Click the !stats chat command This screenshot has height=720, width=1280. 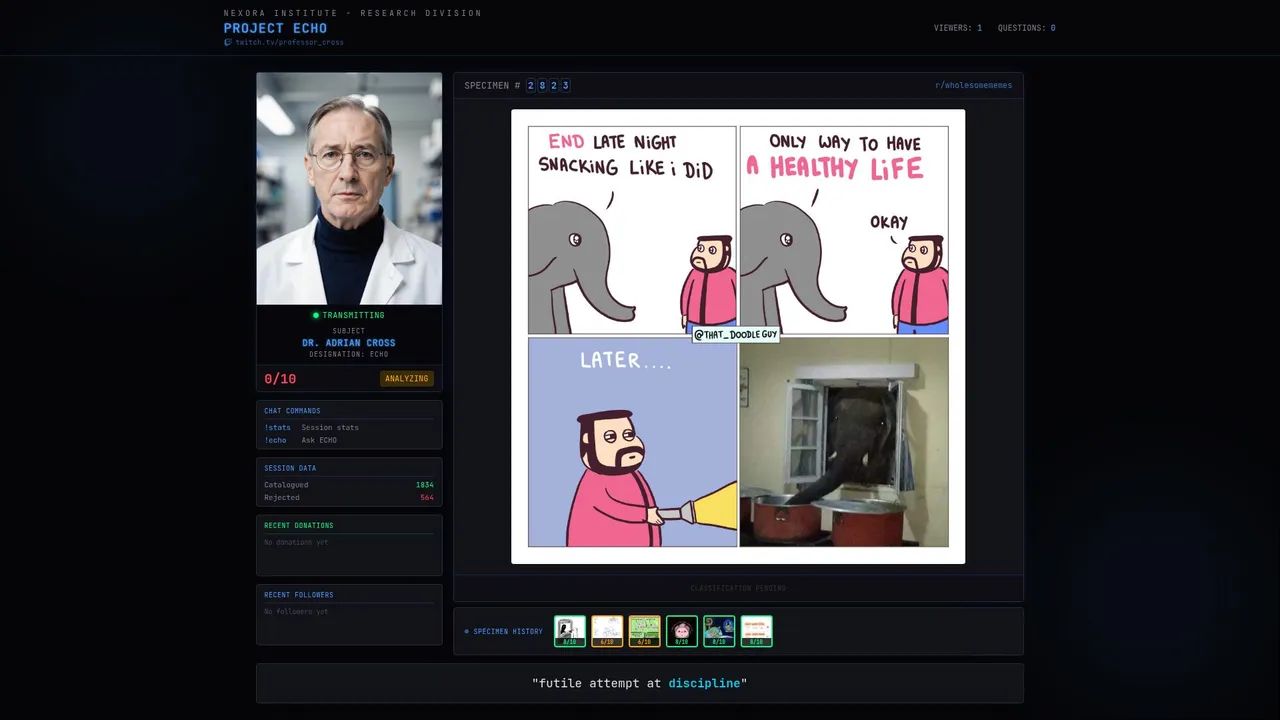click(x=277, y=428)
